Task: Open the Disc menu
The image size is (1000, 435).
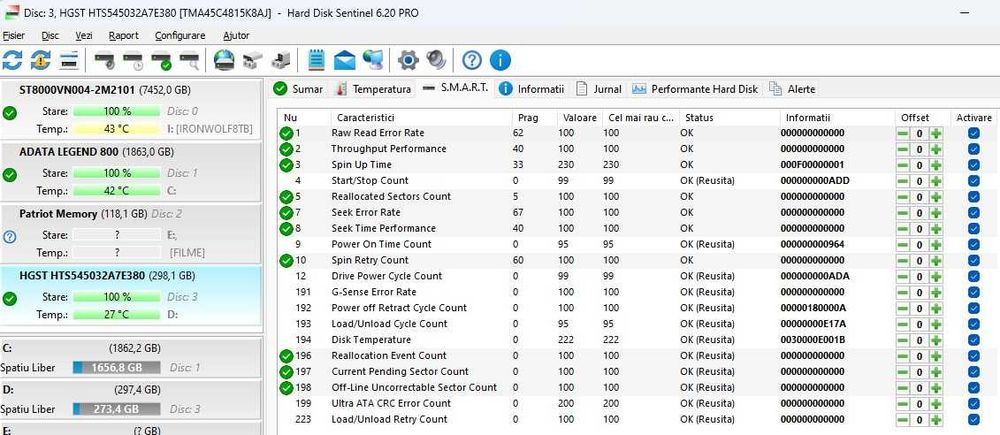Action: click(x=50, y=36)
